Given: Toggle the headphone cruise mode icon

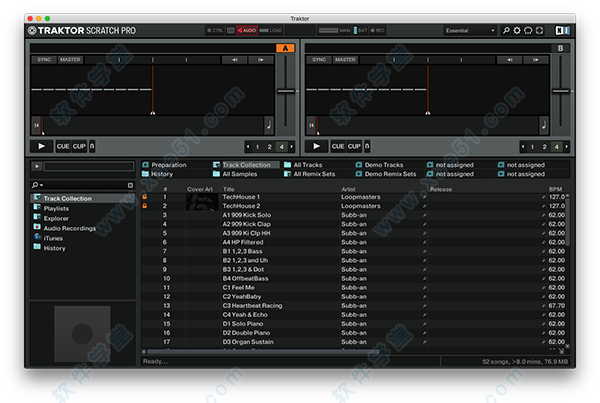Looking at the screenshot, I should pyautogui.click(x=528, y=30).
